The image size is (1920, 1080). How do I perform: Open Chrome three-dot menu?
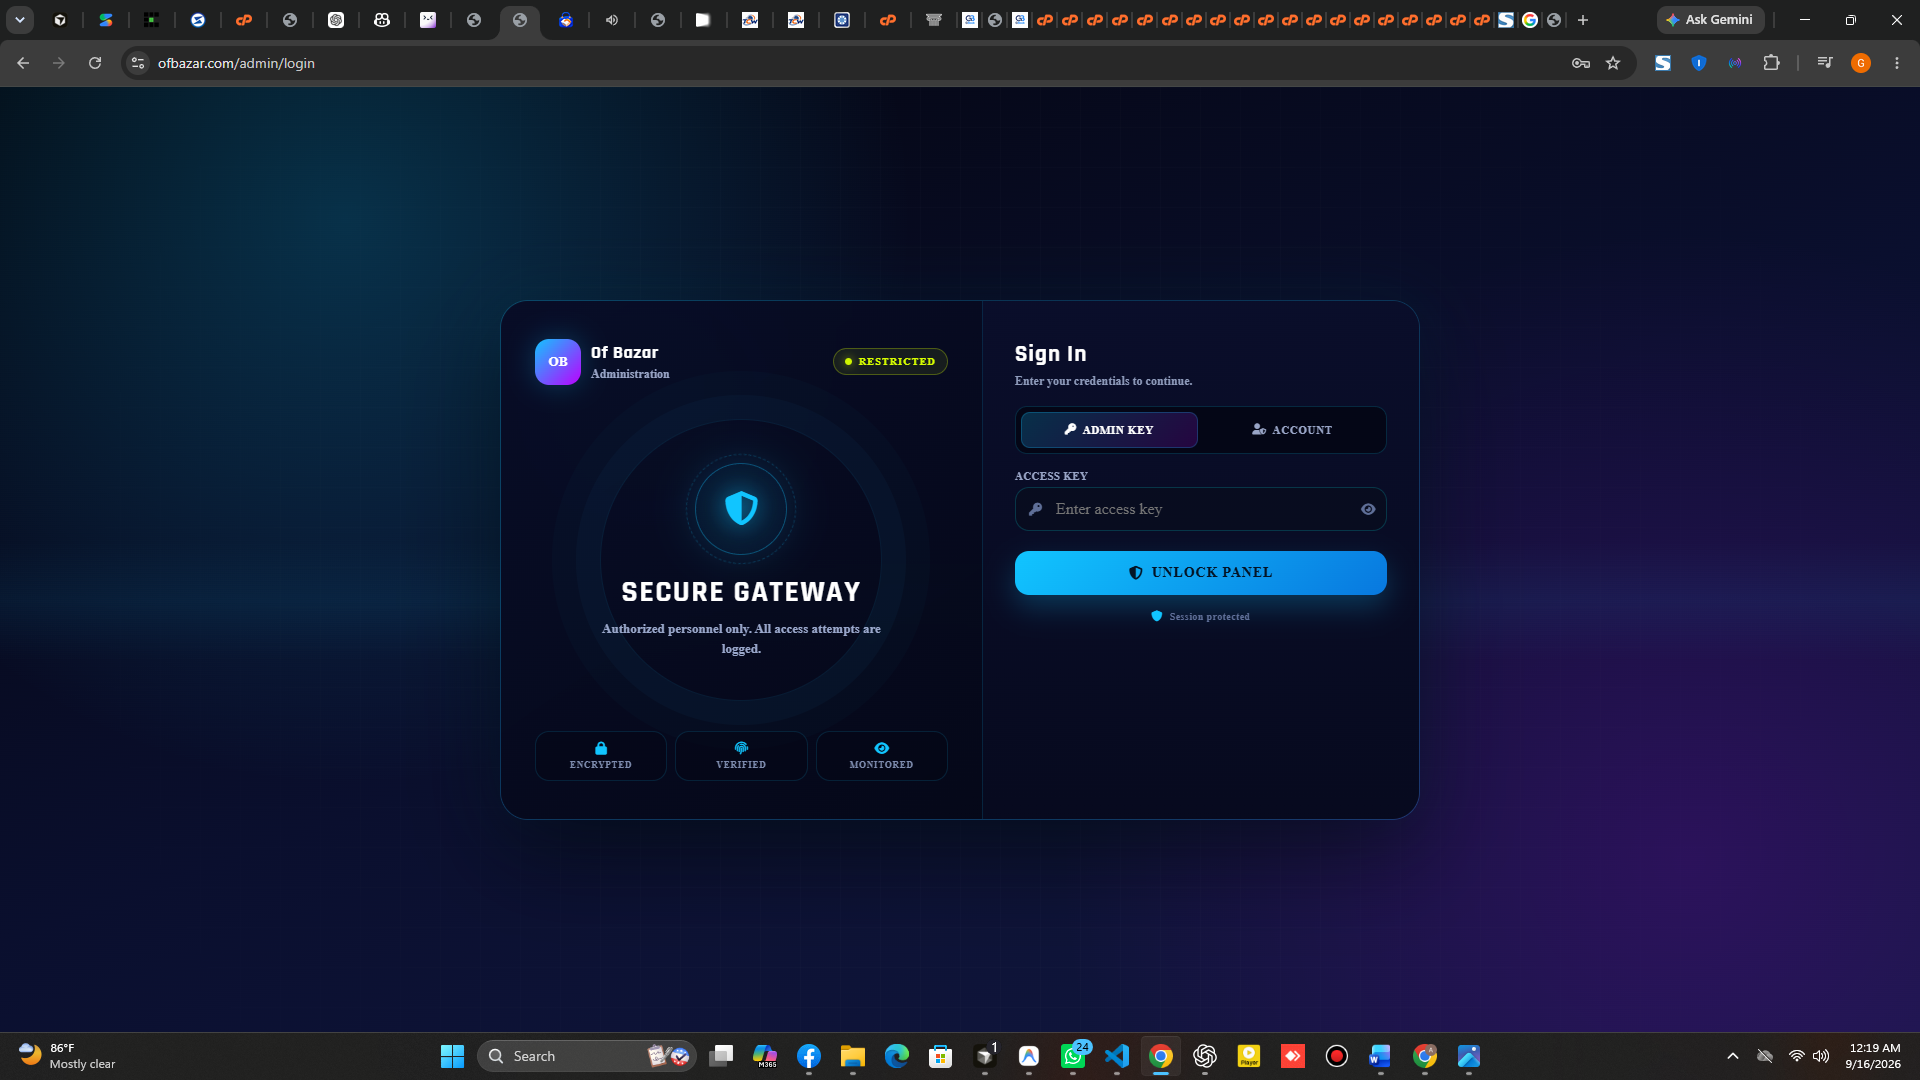[x=1897, y=63]
